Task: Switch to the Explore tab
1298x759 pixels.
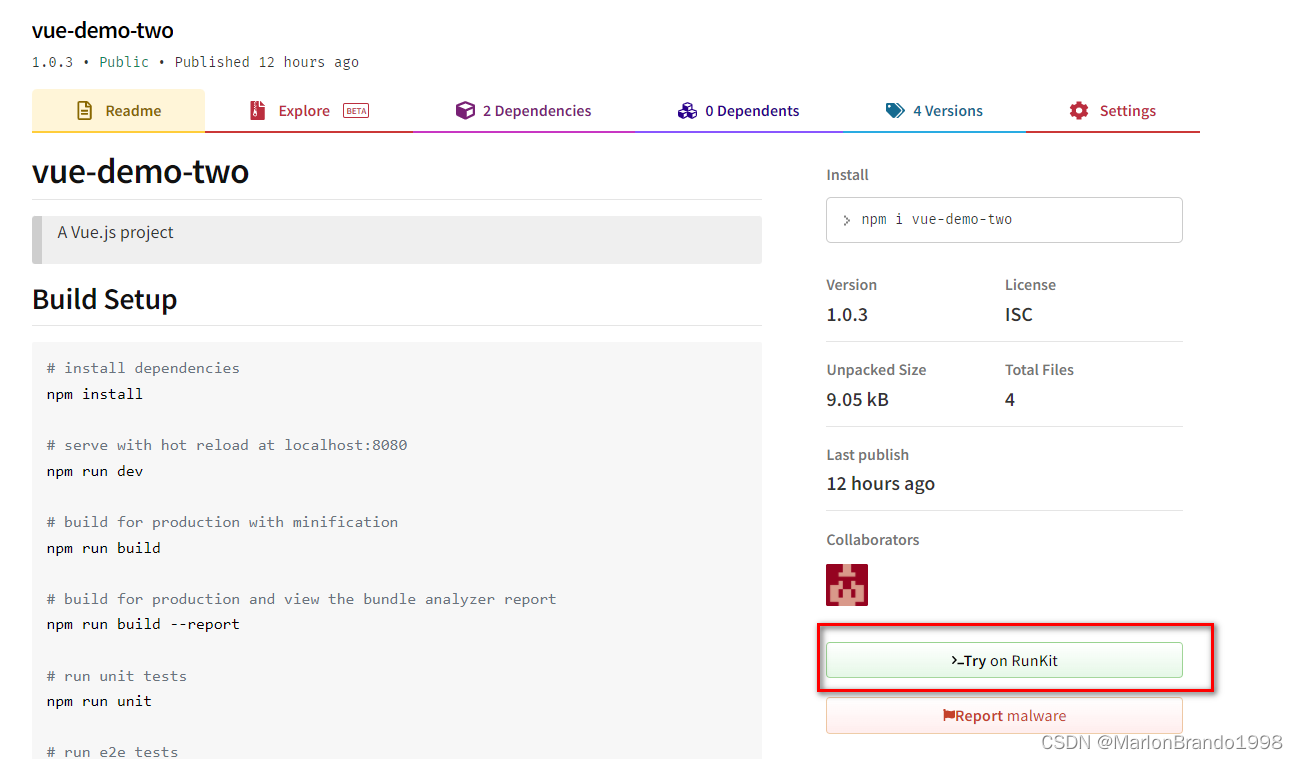Action: [x=309, y=111]
